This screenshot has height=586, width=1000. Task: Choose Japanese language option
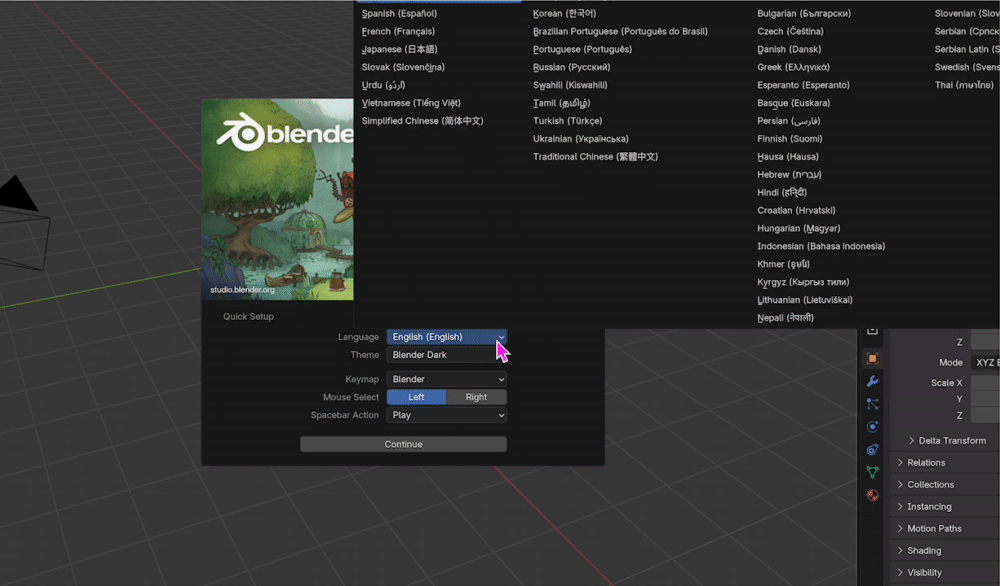[x=399, y=49]
